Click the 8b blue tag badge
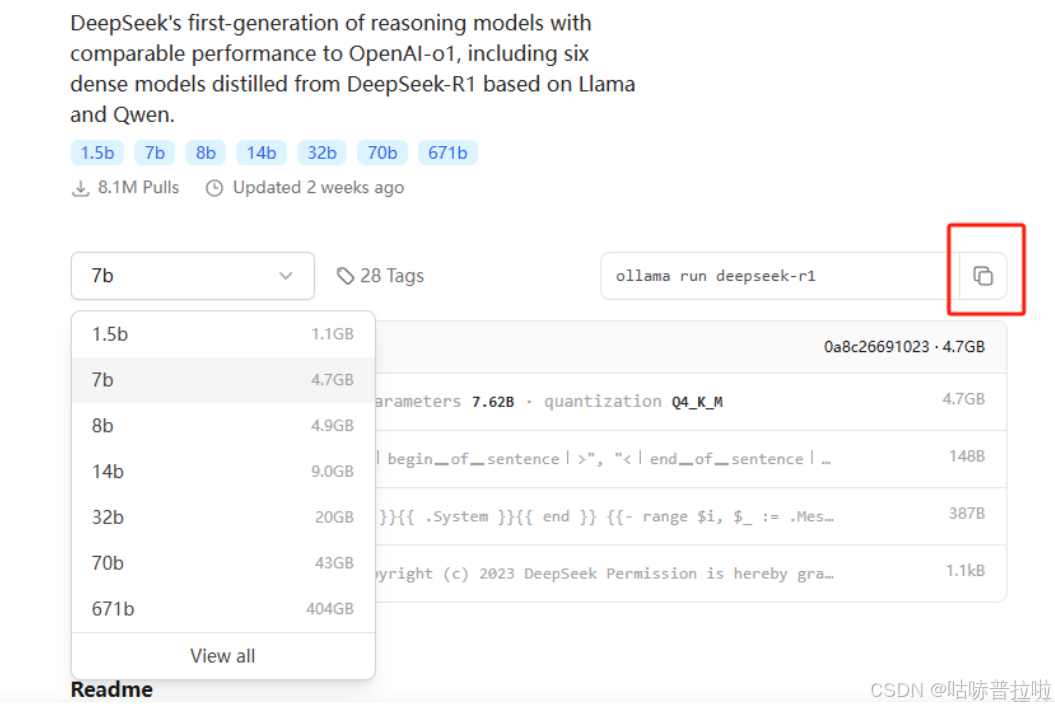 [x=206, y=153]
